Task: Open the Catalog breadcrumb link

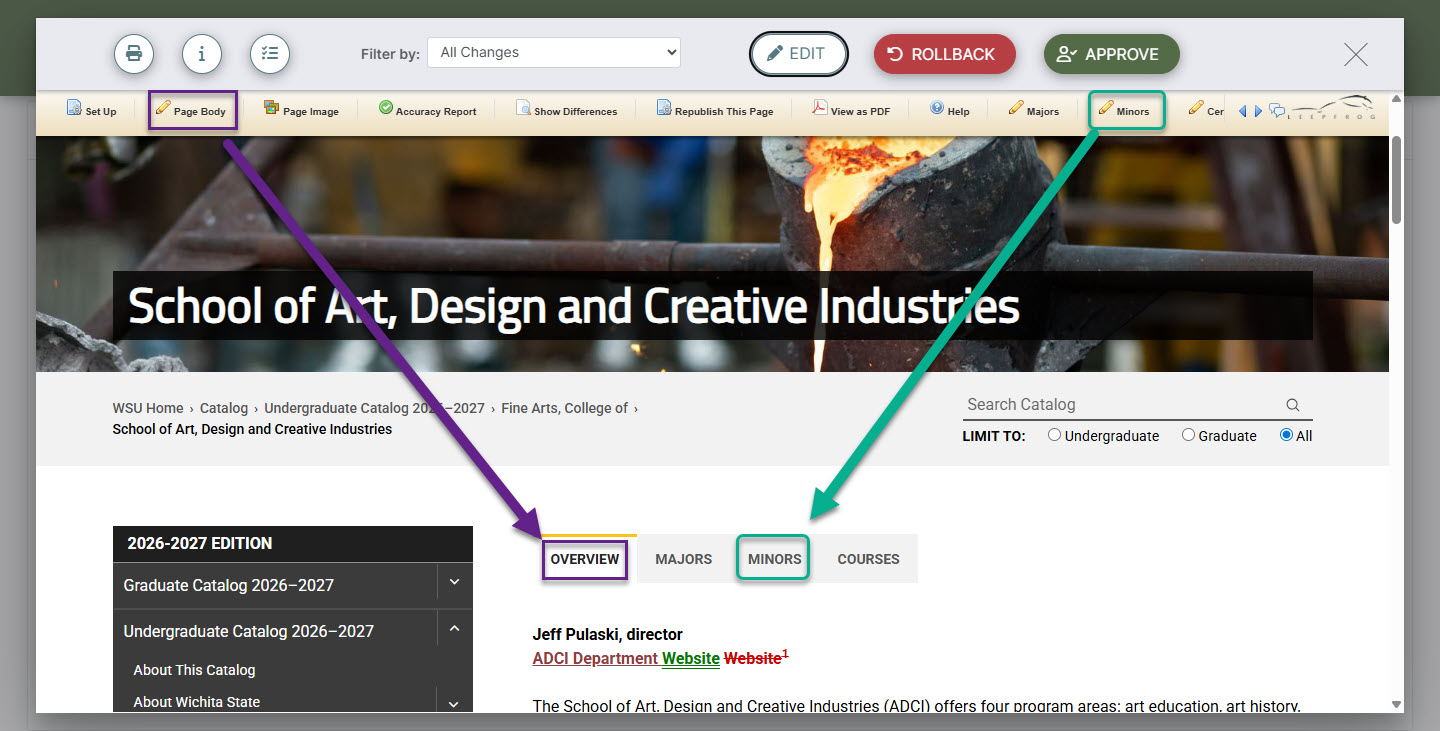Action: point(224,408)
